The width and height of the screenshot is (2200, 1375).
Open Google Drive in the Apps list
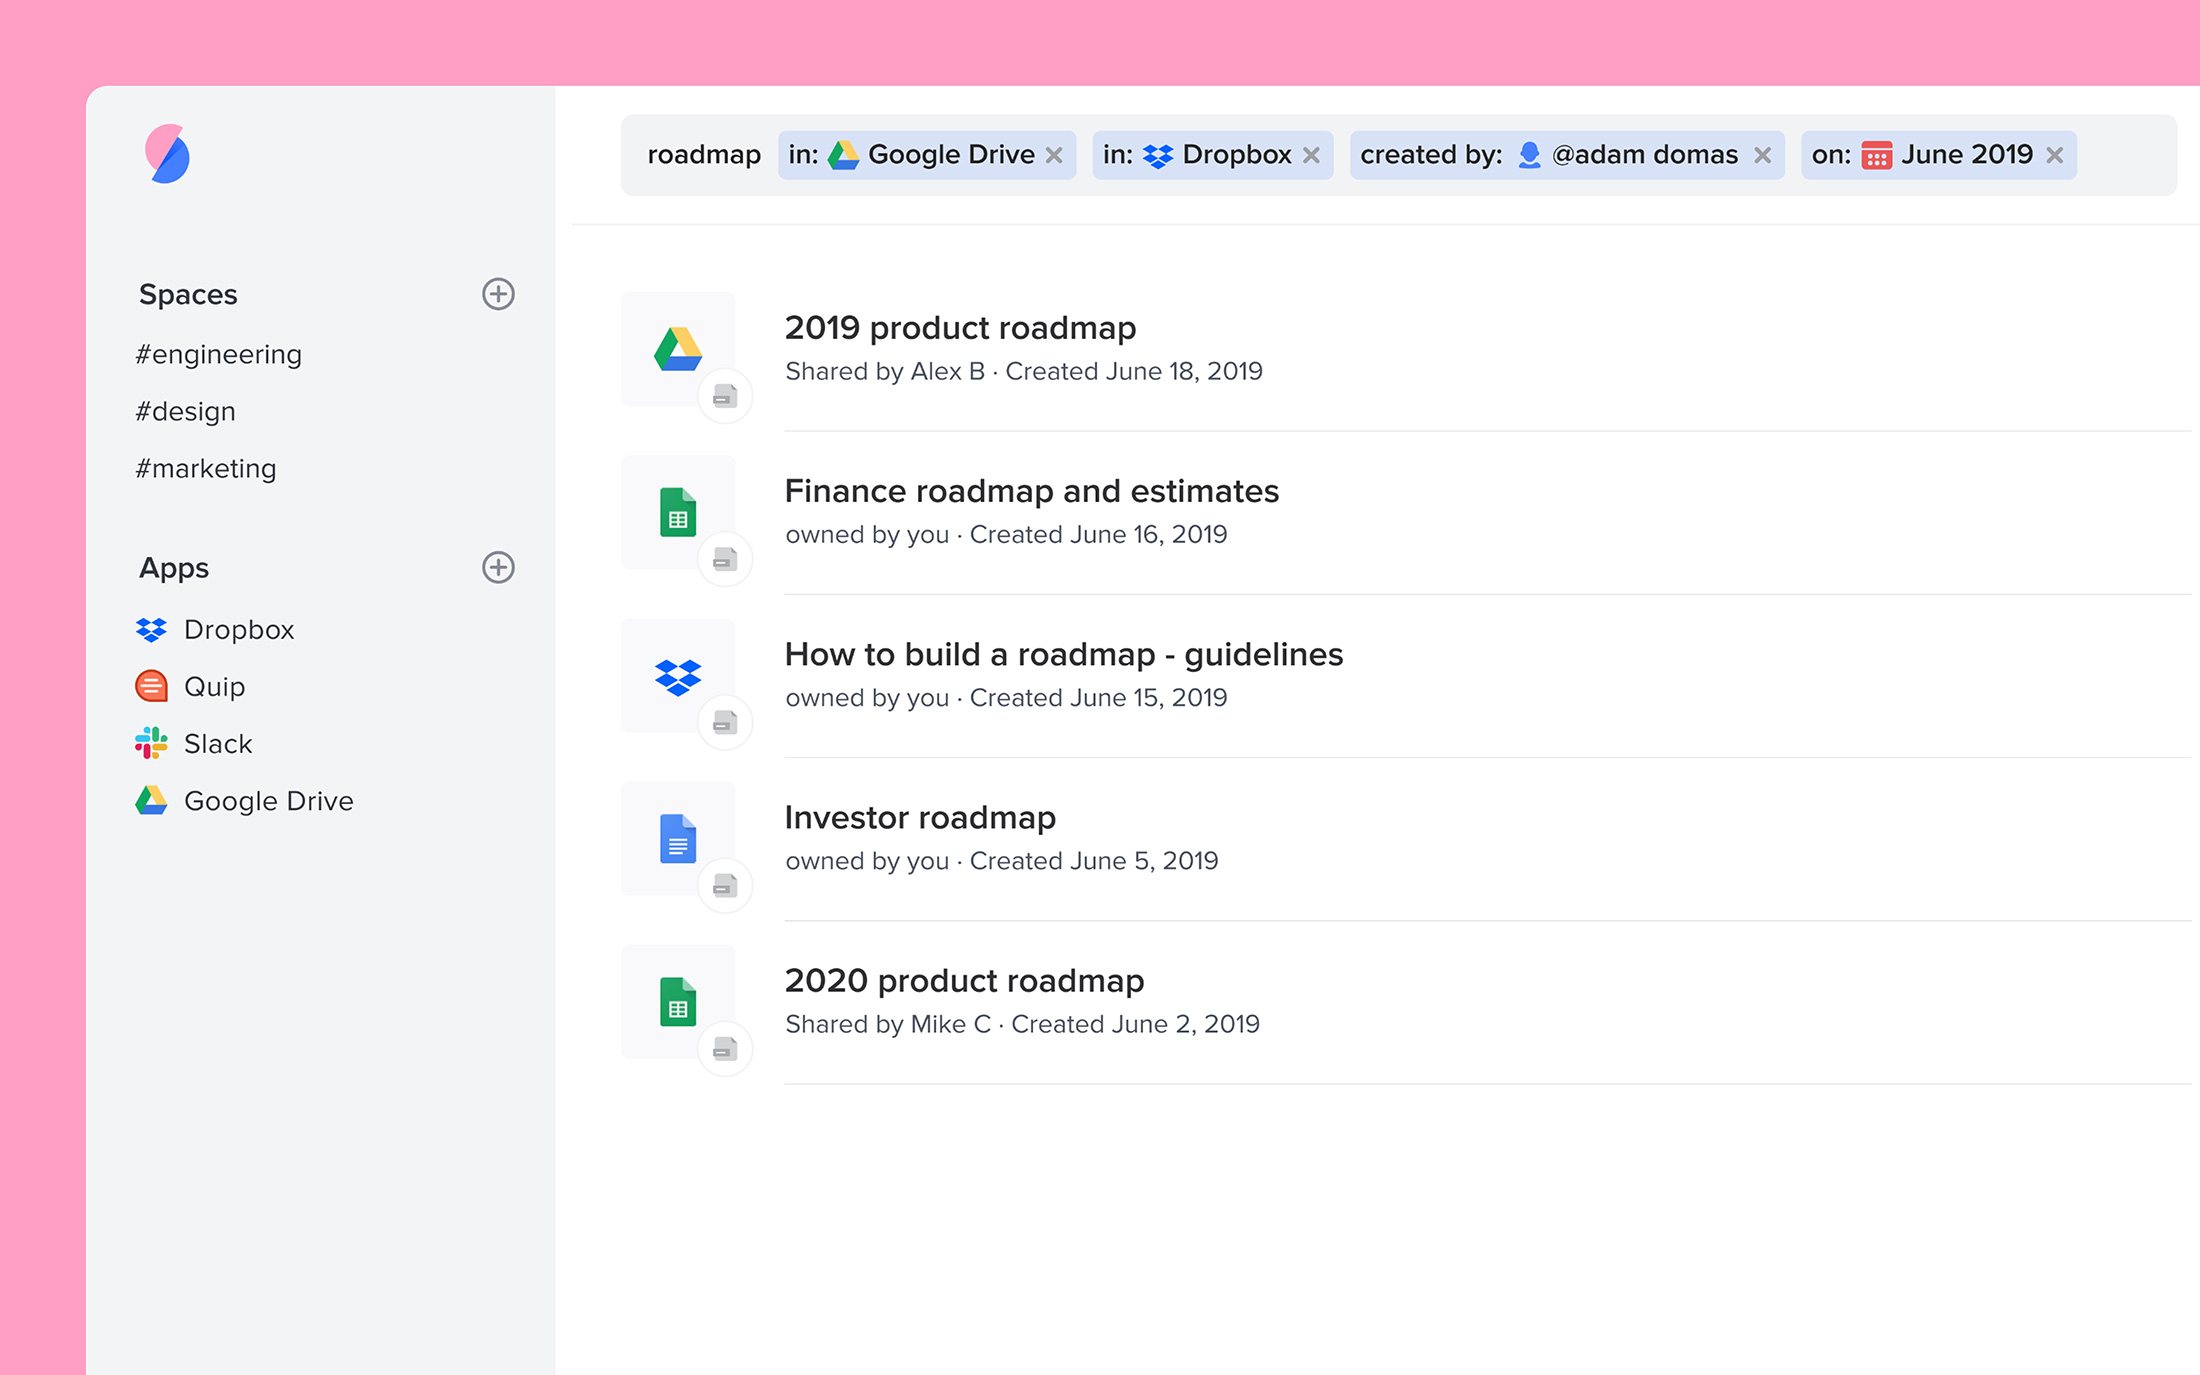point(268,800)
